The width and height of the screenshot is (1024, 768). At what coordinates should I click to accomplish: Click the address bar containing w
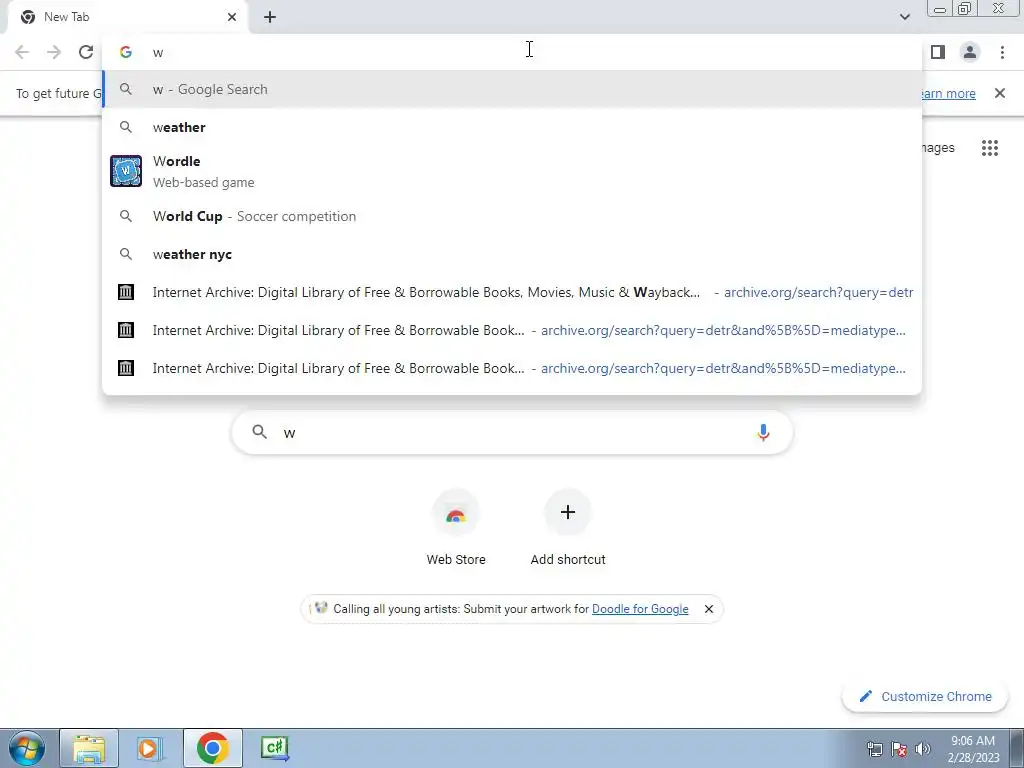point(512,52)
